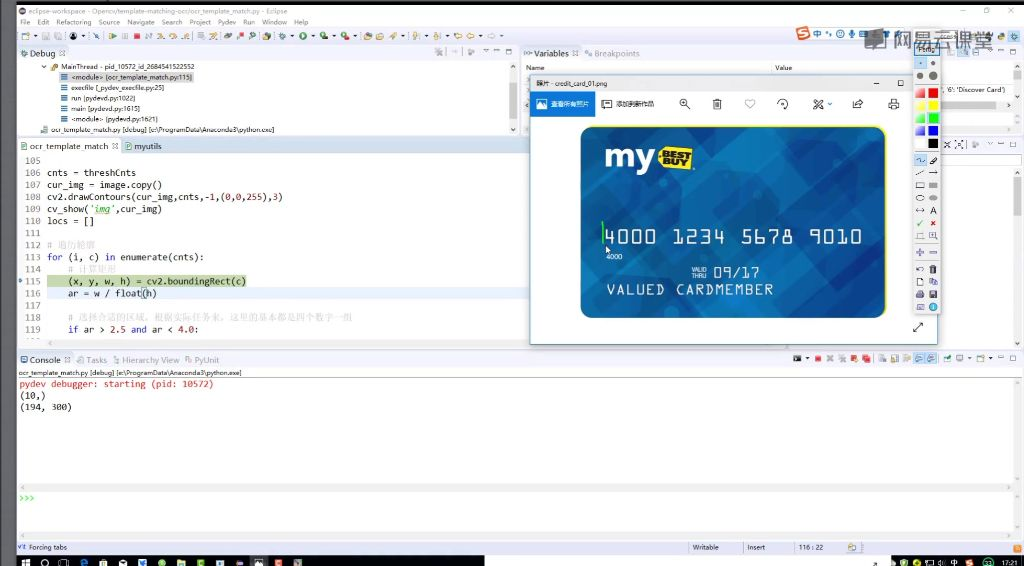Open the New wizard dropdown arrow
This screenshot has height=566, width=1024.
36,36
